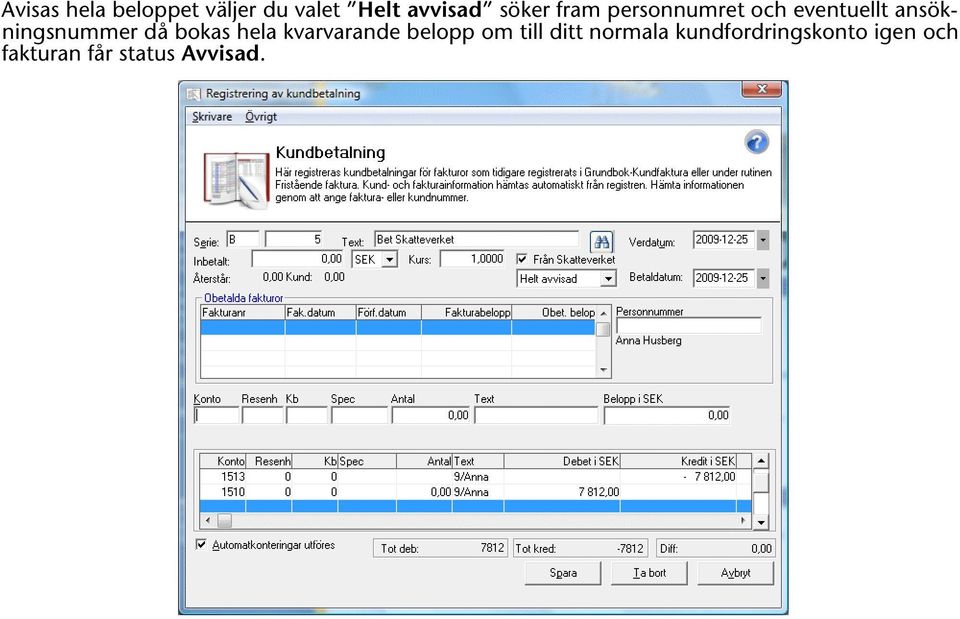Click the posting grid scroll-down arrow
The height and width of the screenshot is (619, 960).
(760, 522)
